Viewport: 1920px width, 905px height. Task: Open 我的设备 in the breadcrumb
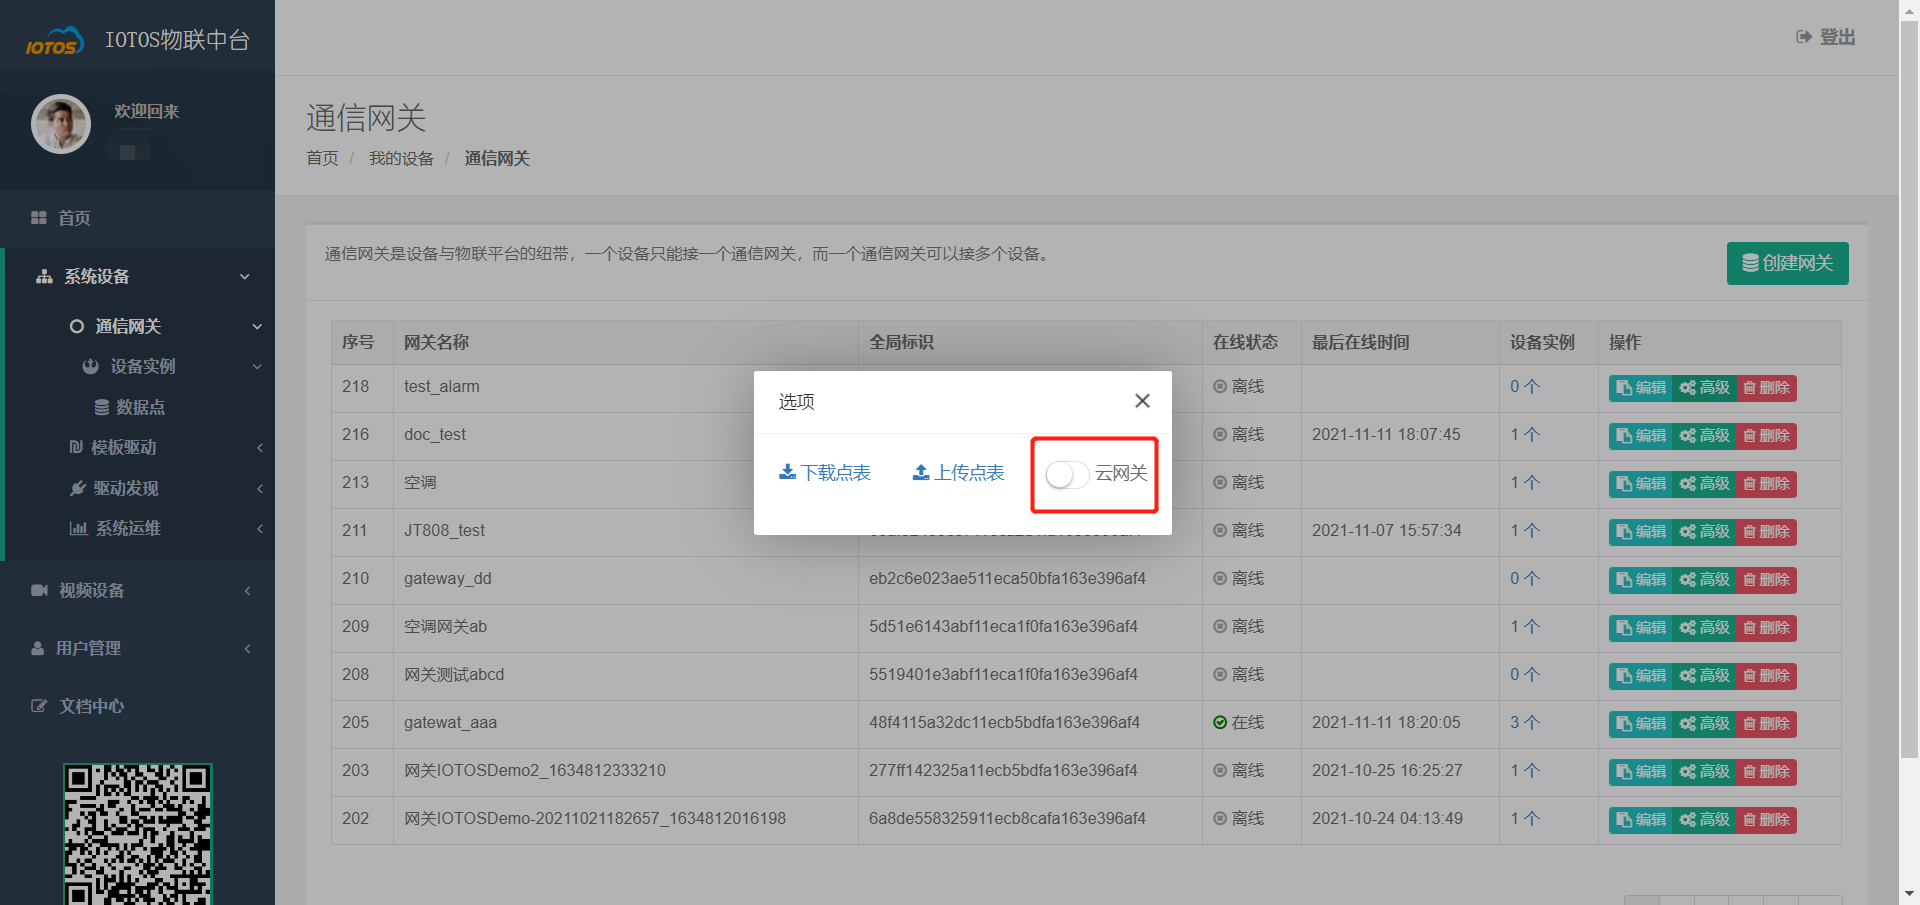(401, 158)
